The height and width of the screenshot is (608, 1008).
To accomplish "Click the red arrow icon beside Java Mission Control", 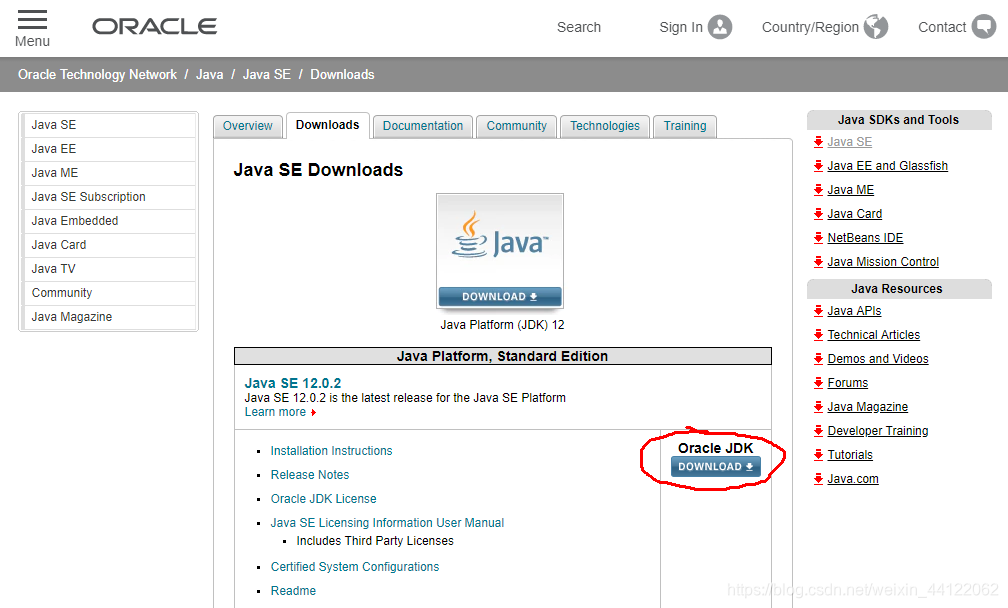I will (x=818, y=262).
